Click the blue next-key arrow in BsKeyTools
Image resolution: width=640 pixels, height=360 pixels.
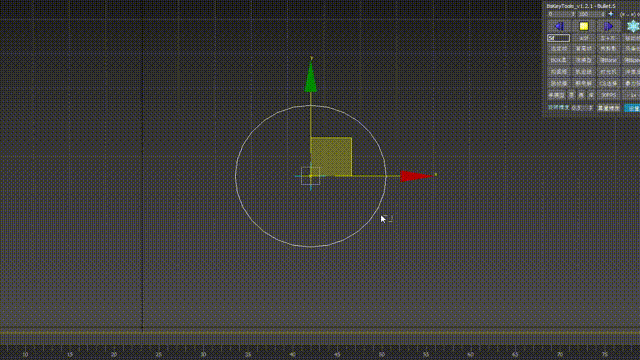tap(608, 27)
